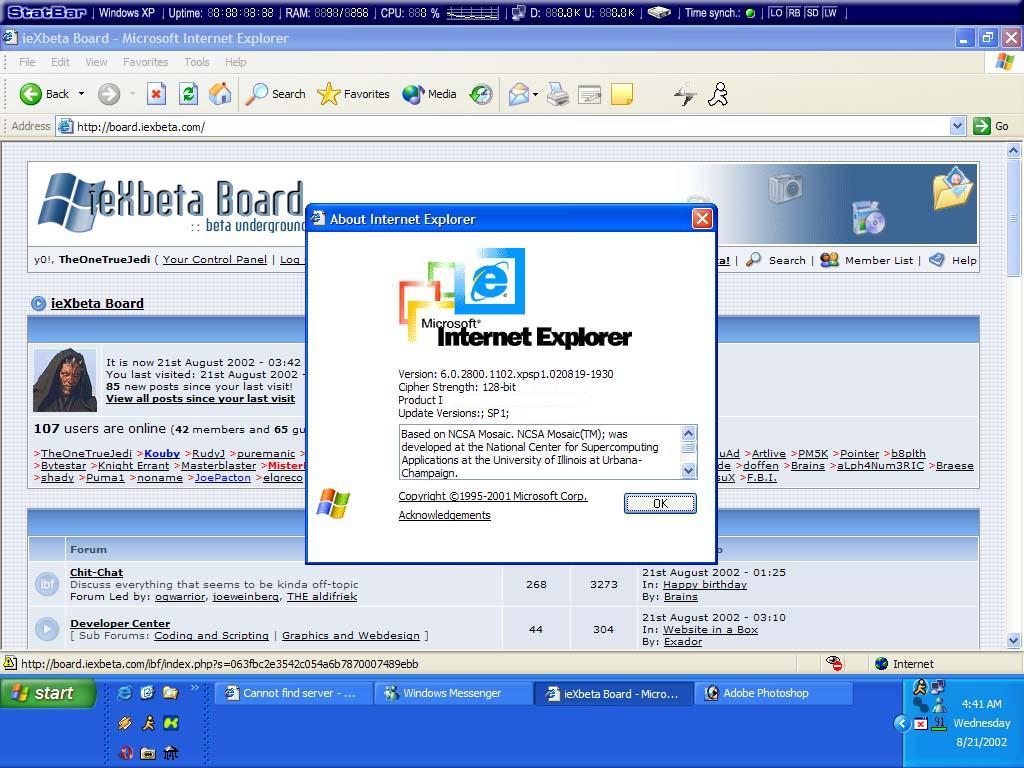Open the View menu
This screenshot has height=768, width=1024.
pos(96,62)
